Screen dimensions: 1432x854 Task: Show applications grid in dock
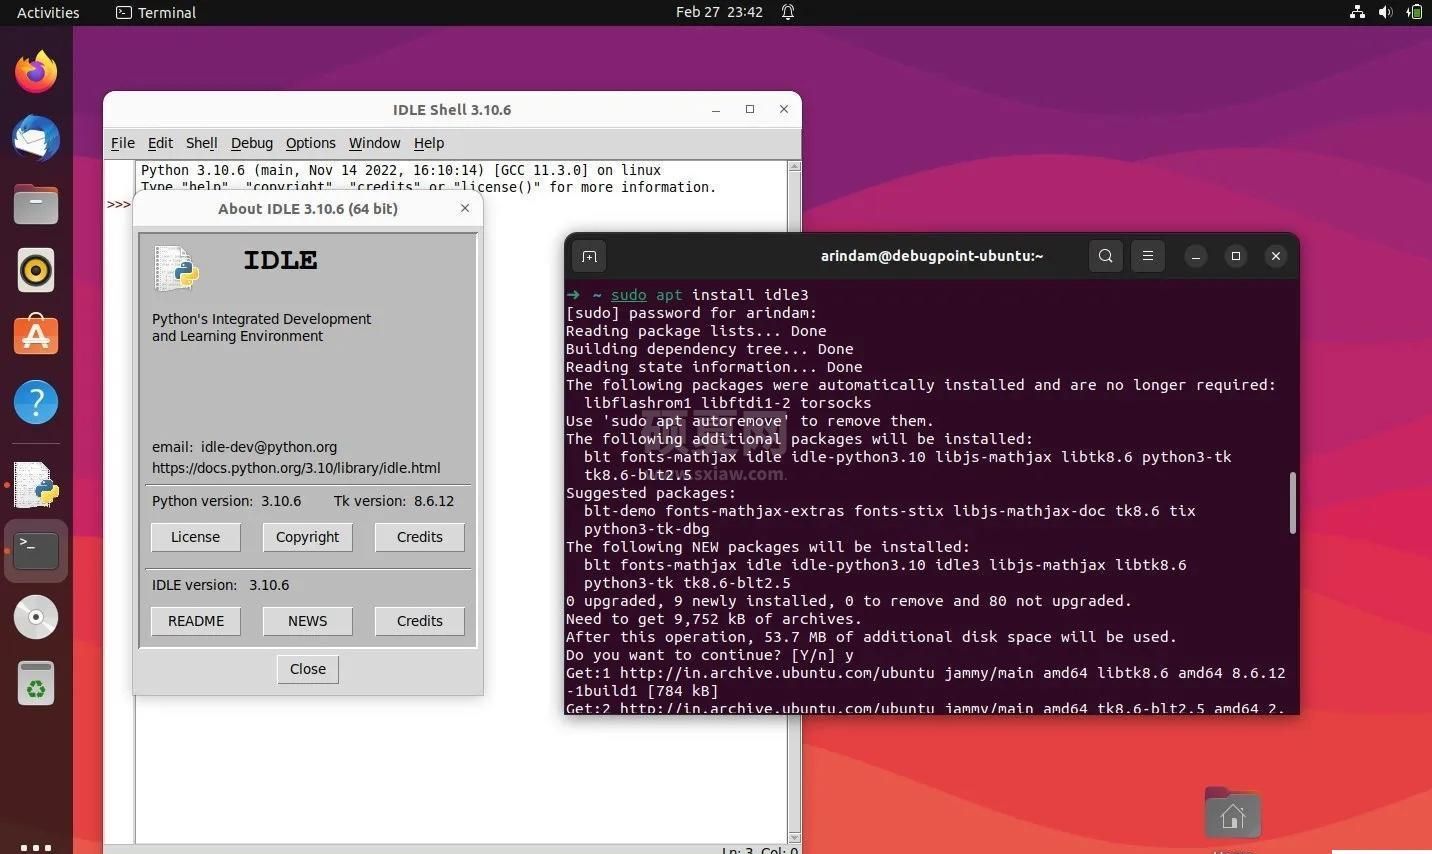36,846
